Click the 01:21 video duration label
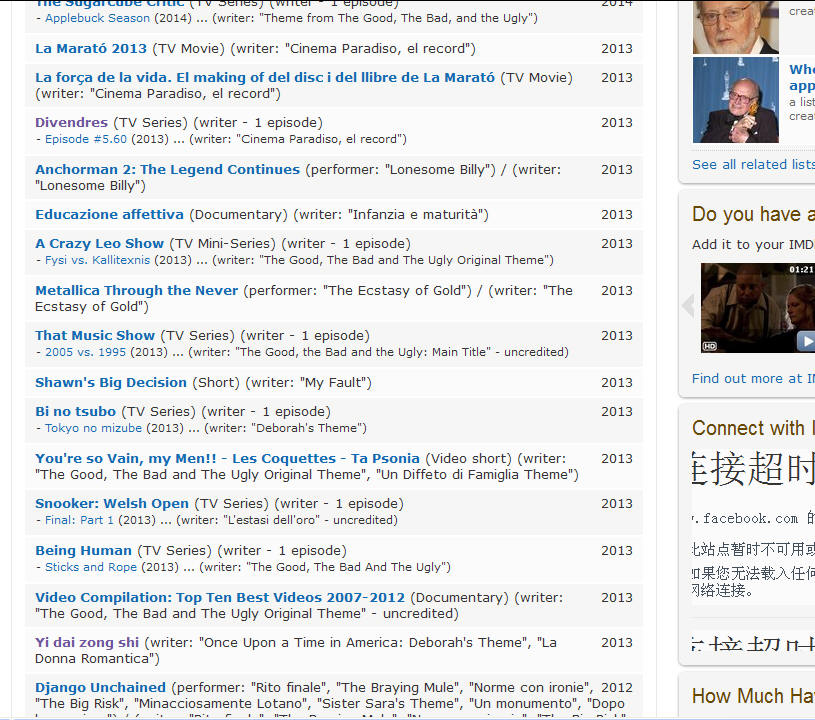815x720 pixels. click(801, 269)
